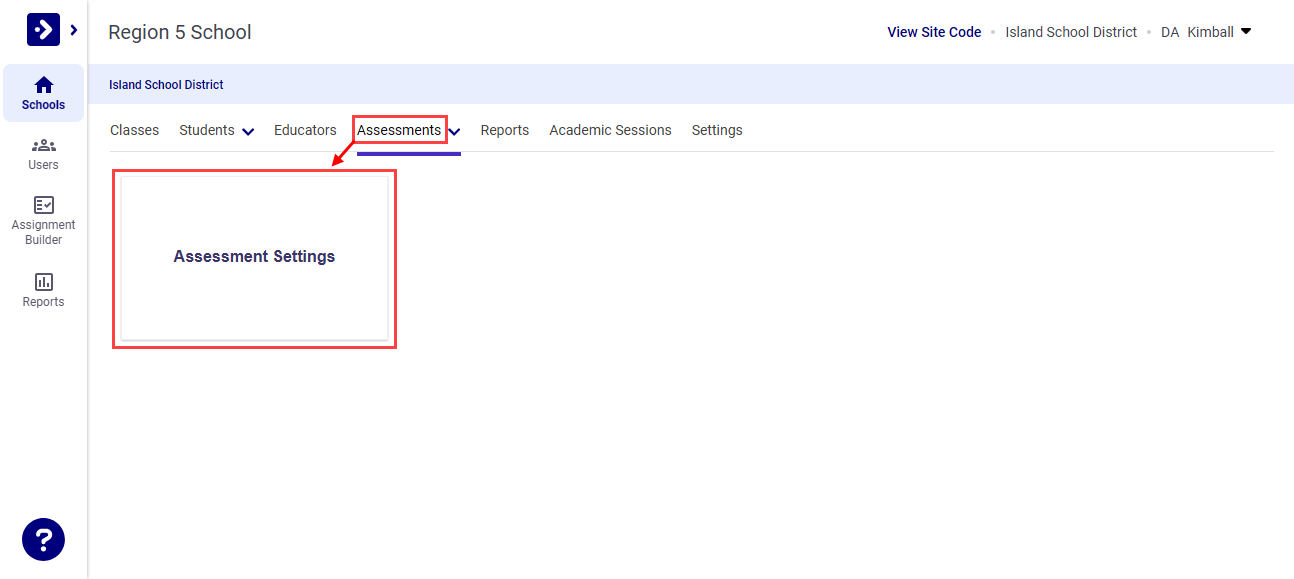Select the Users icon in the sidebar
The image size is (1294, 579).
43,153
